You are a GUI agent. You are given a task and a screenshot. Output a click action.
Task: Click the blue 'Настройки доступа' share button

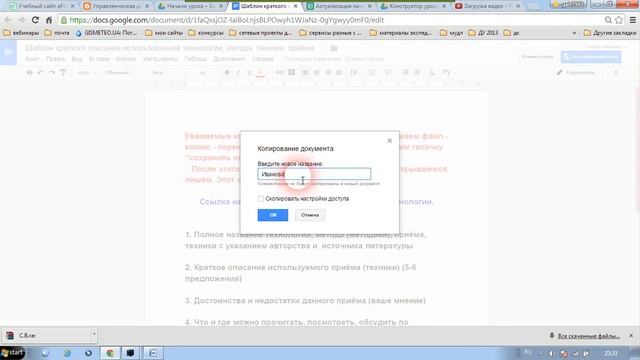[x=591, y=57]
